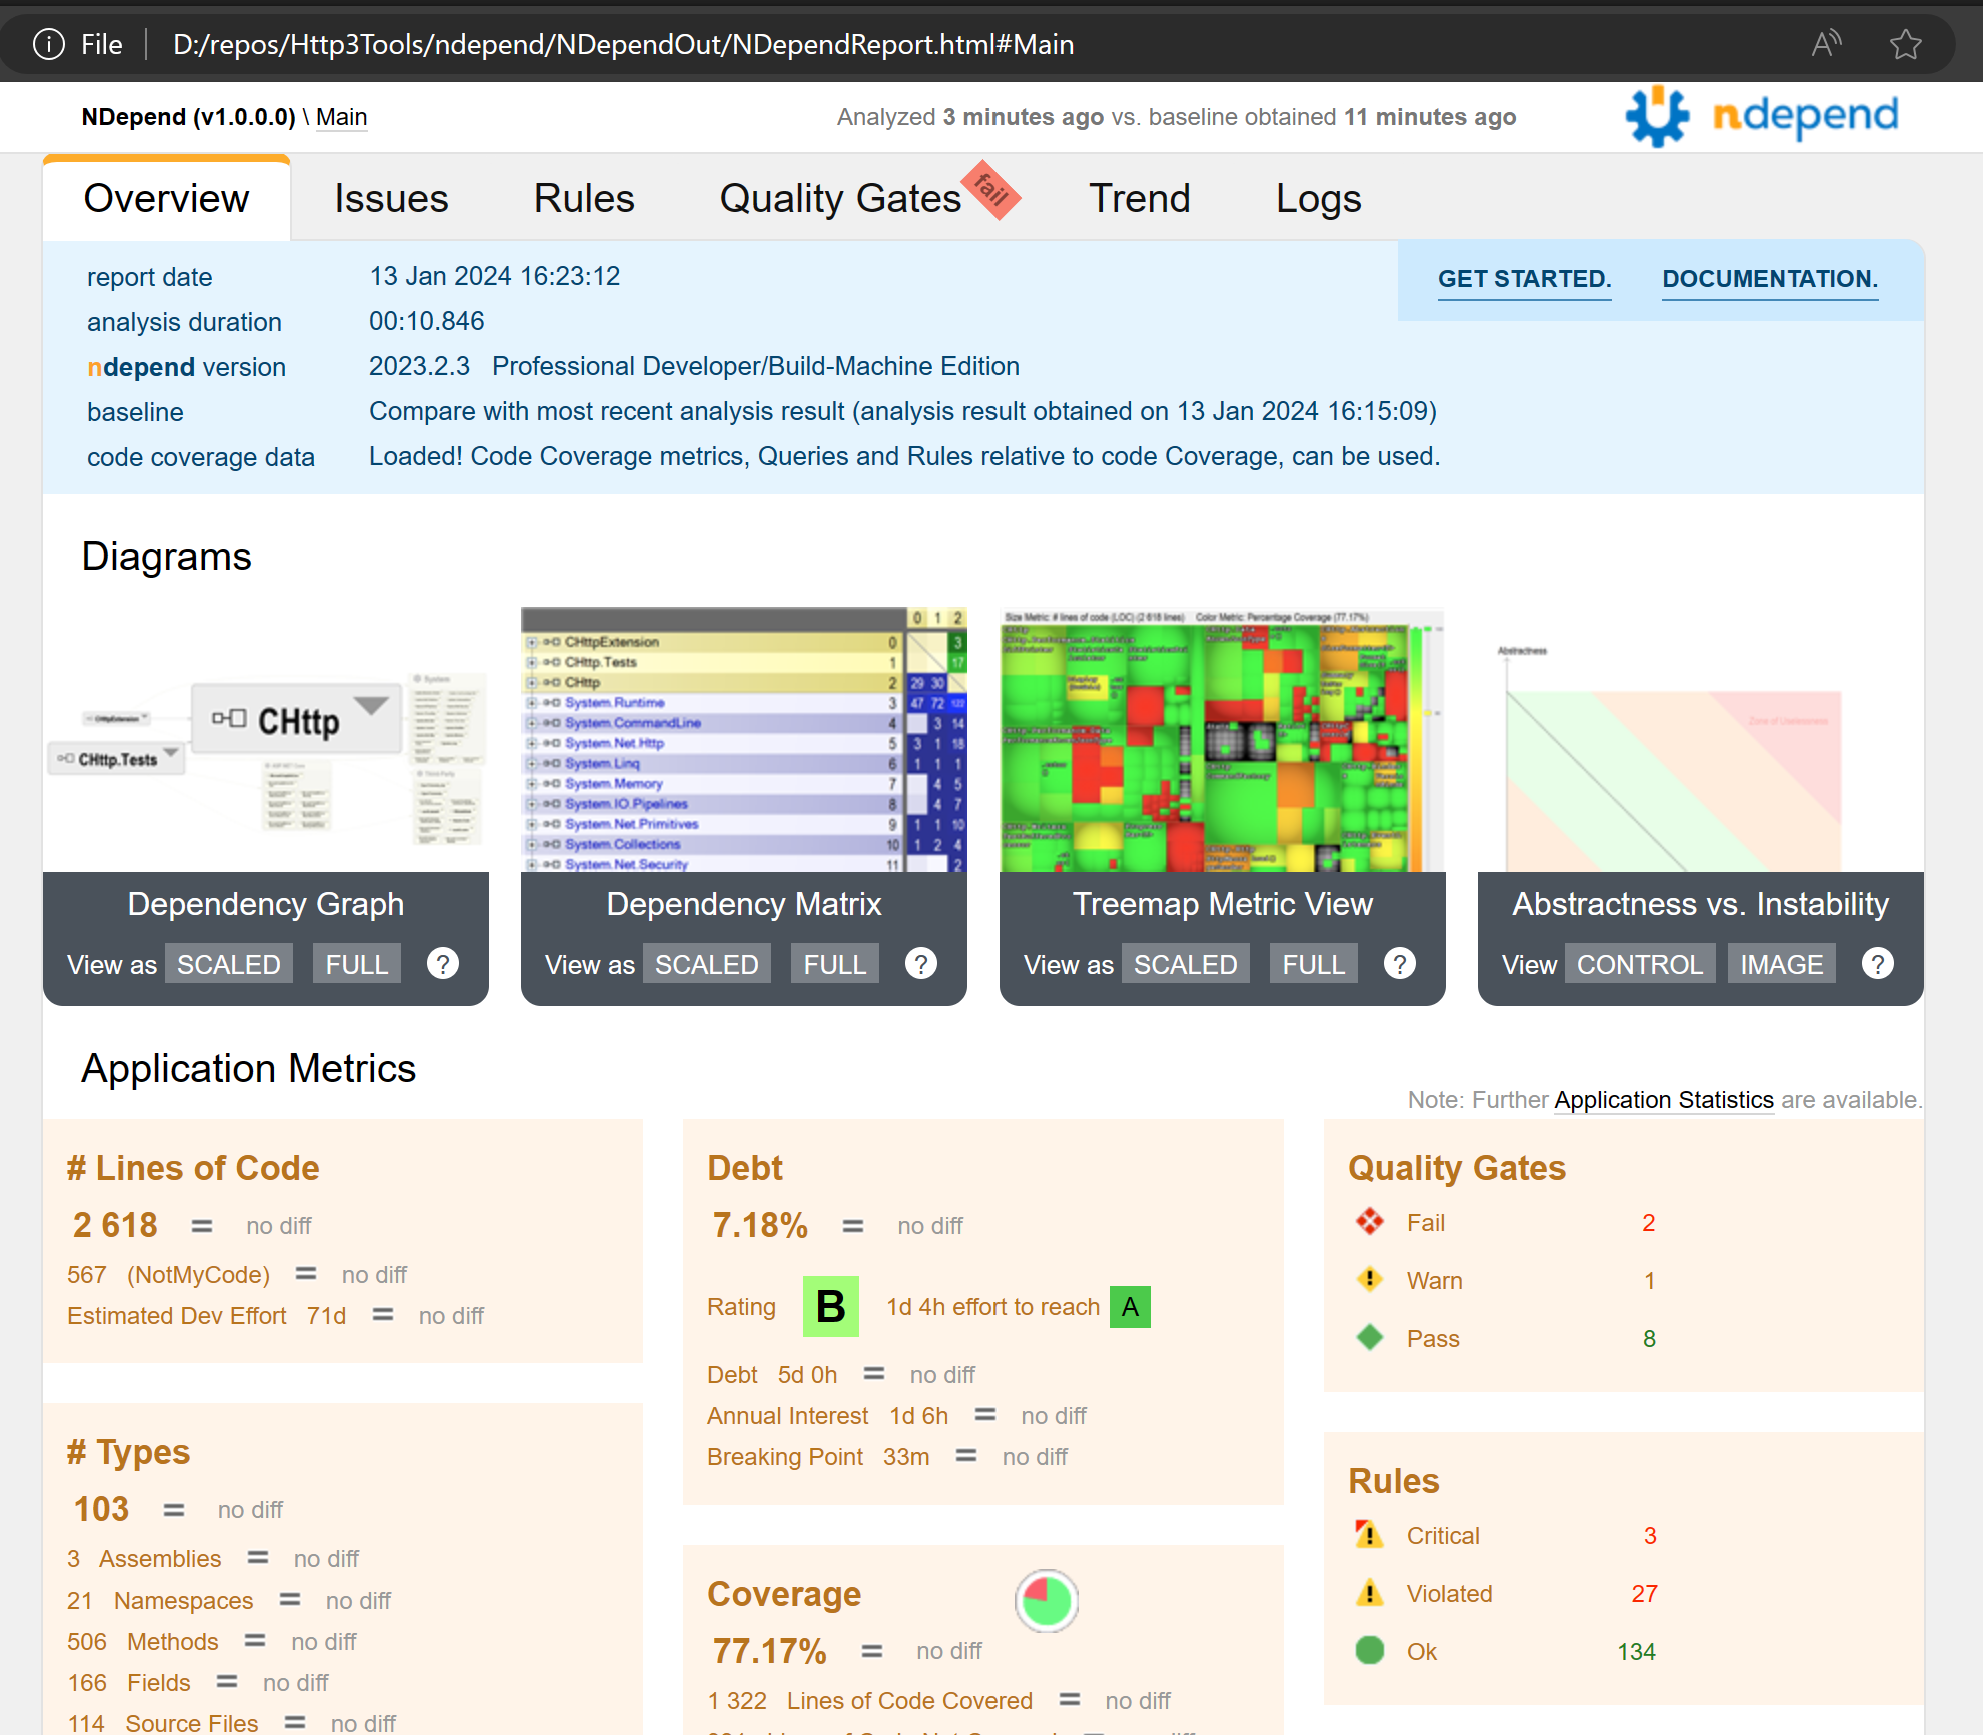This screenshot has height=1736, width=1984.
Task: Click the GET STARTED link
Action: point(1524,279)
